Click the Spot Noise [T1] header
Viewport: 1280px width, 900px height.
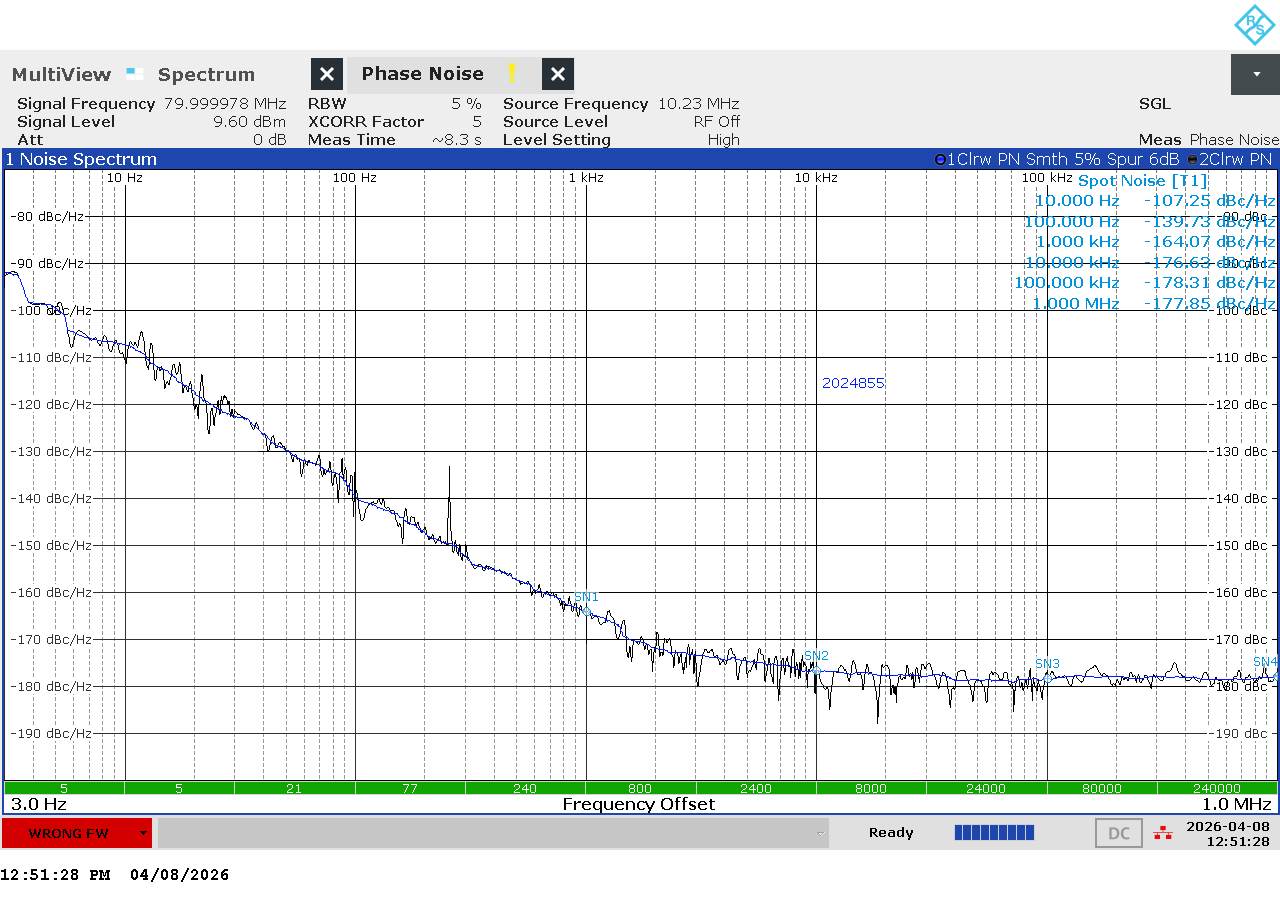1142,181
